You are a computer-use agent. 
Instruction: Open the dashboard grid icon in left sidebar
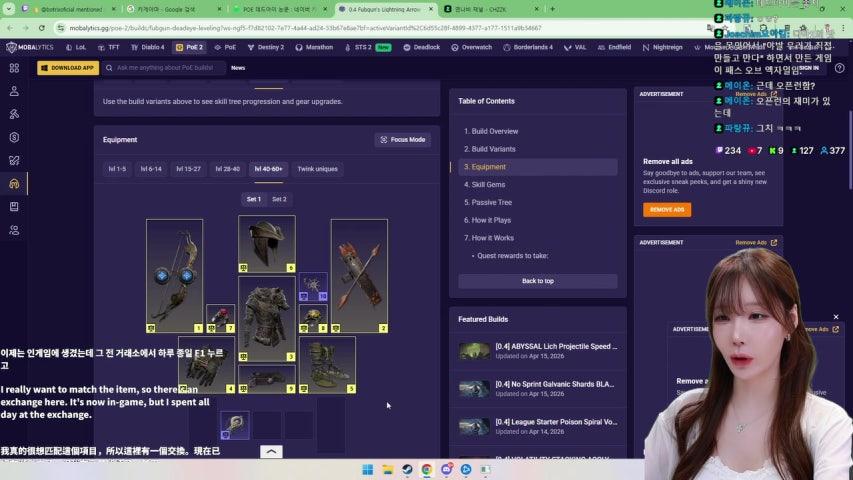14,68
